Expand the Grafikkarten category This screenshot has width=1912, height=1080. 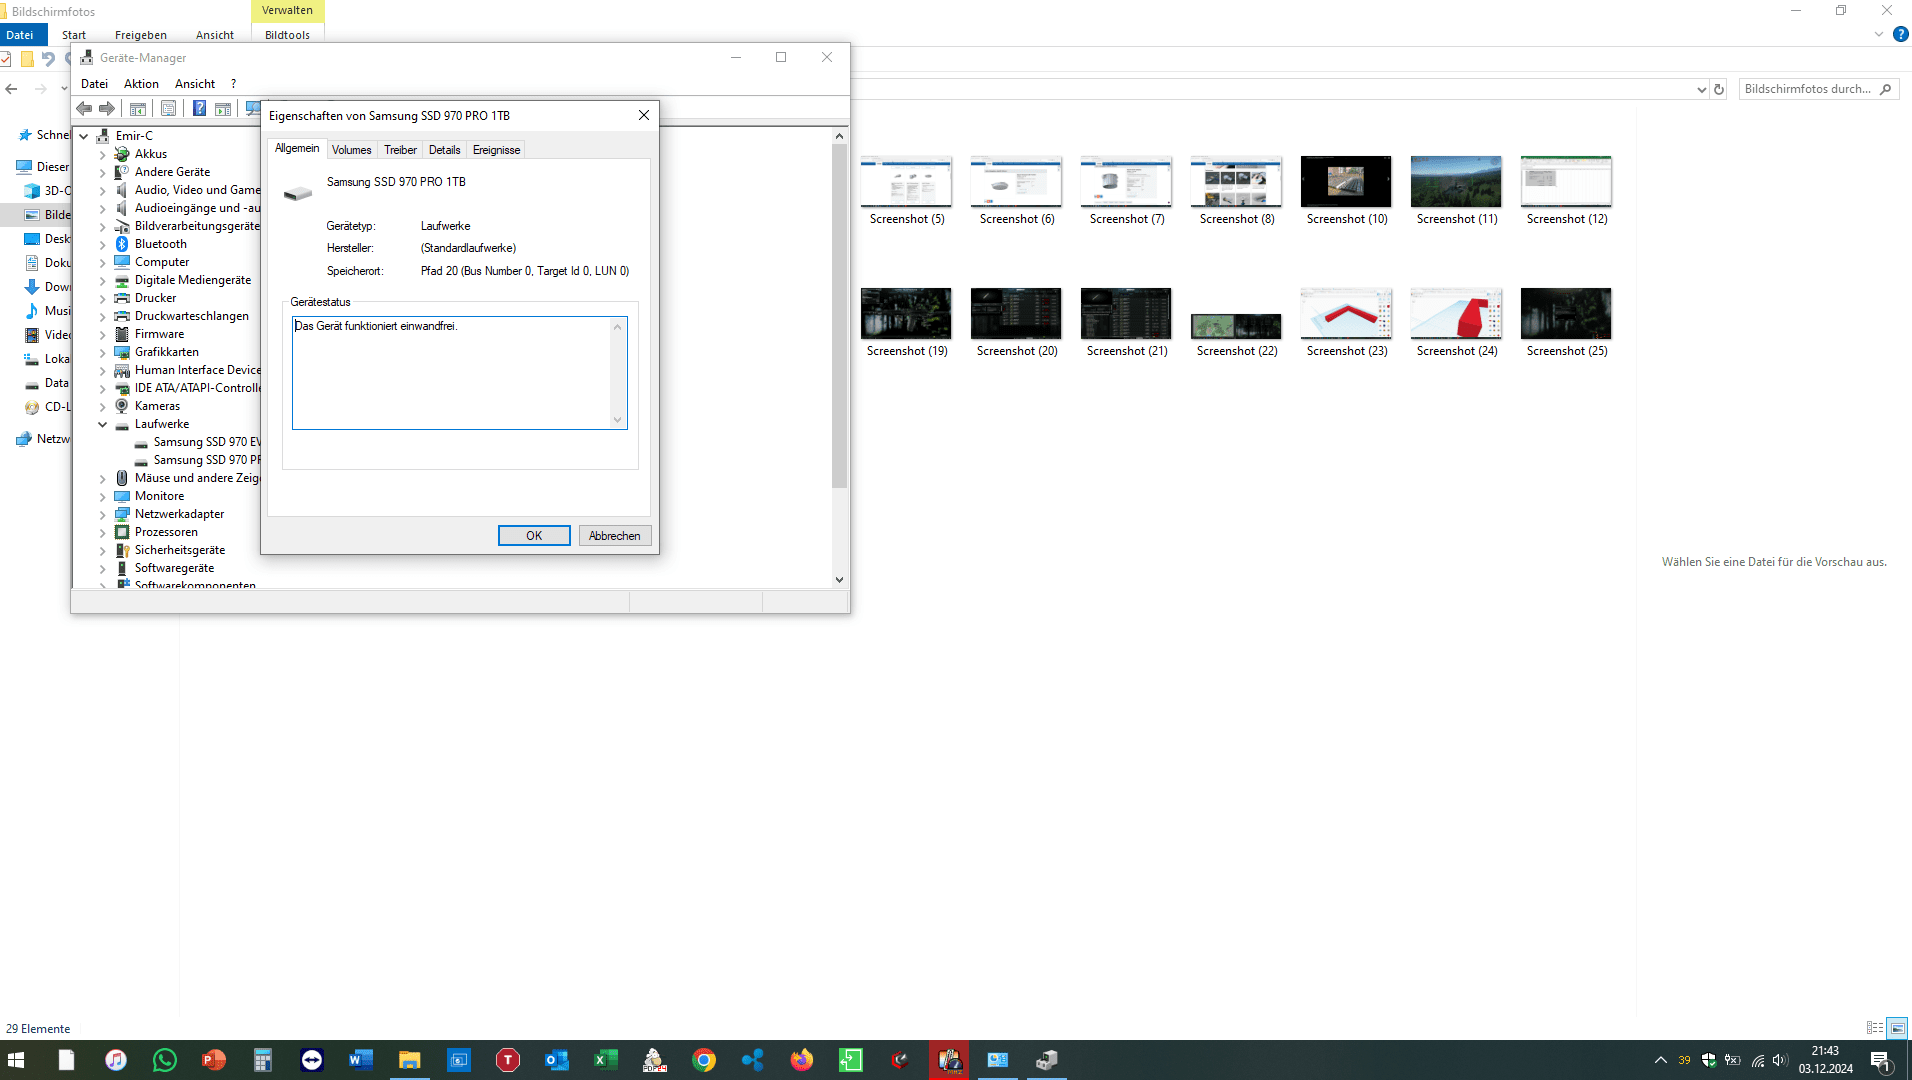[102, 353]
